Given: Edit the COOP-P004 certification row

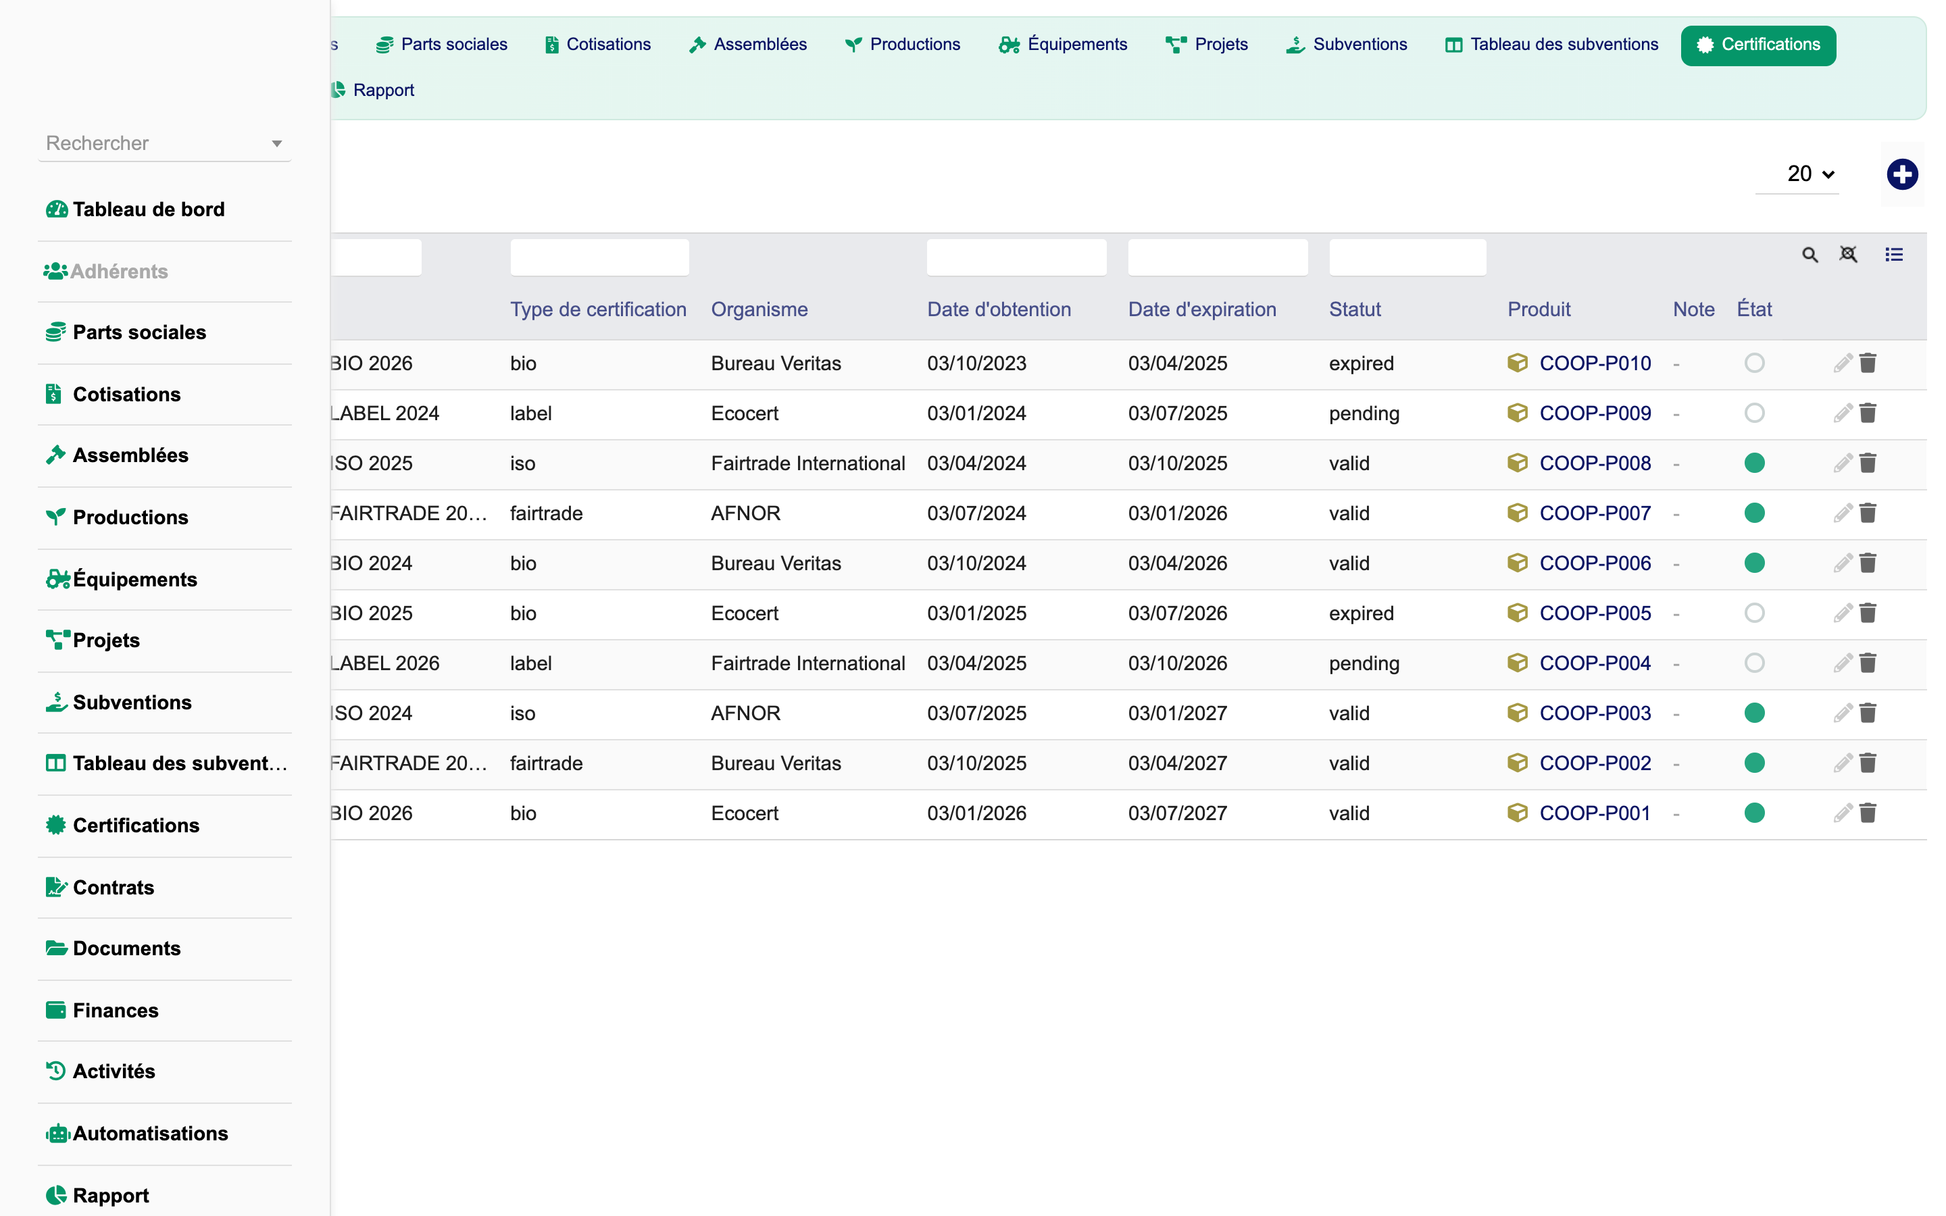Looking at the screenshot, I should [x=1843, y=663].
